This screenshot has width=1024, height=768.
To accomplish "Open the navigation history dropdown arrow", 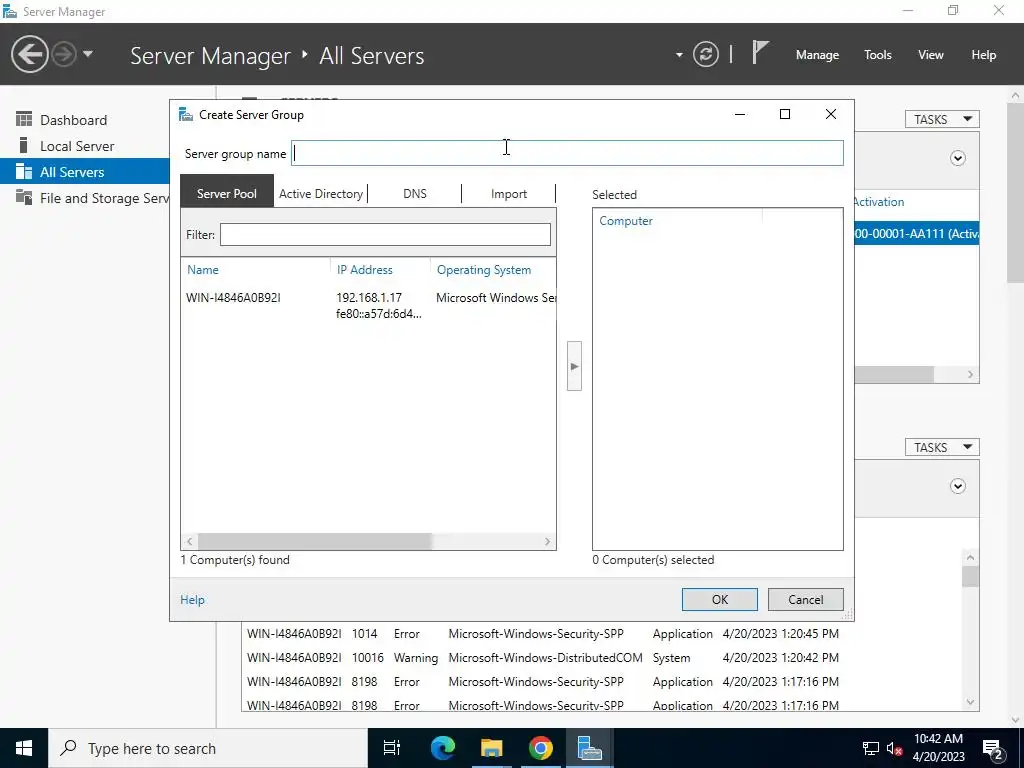I will (x=88, y=54).
